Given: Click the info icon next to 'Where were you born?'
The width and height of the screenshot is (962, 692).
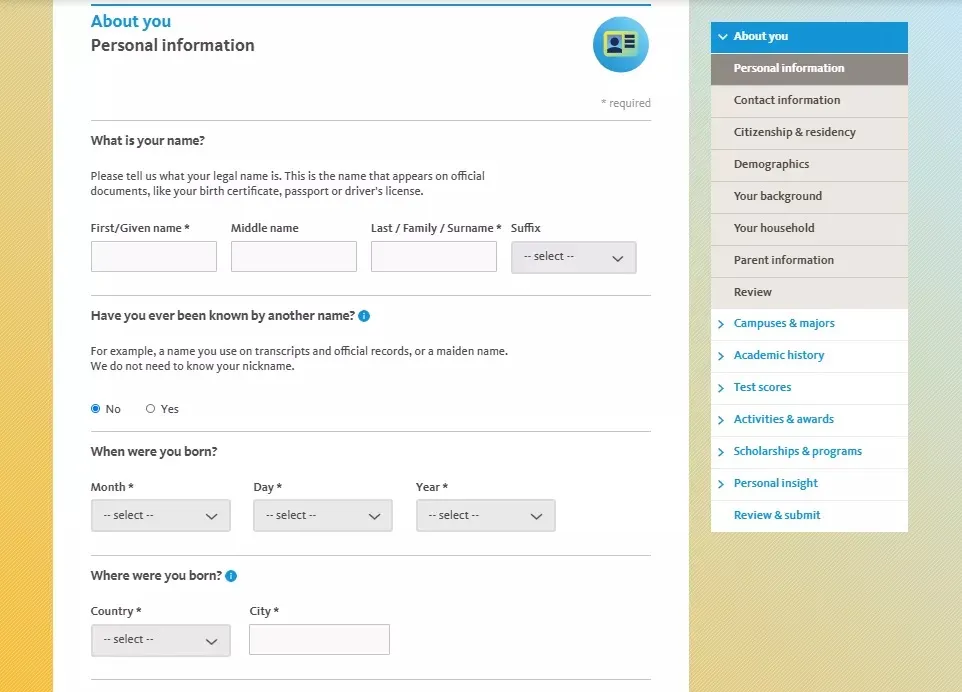Looking at the screenshot, I should click(231, 576).
